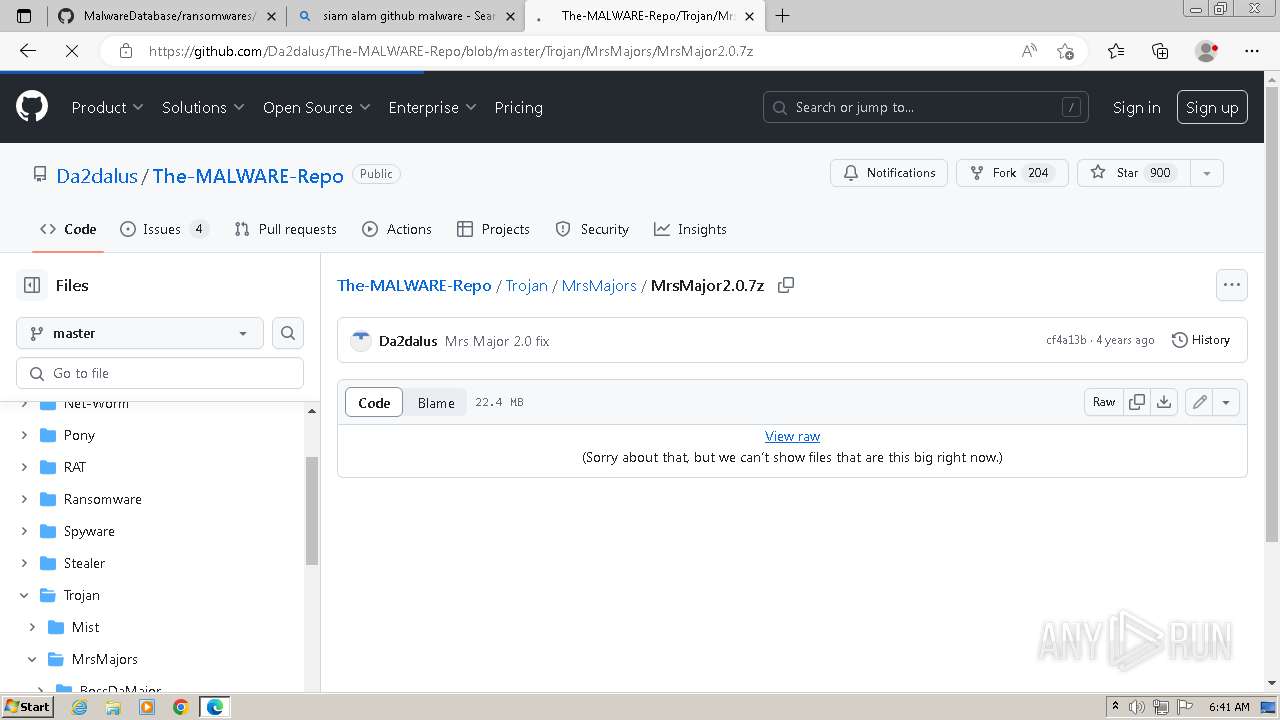Open Windows Start menu
This screenshot has width=1280, height=720.
click(x=27, y=707)
